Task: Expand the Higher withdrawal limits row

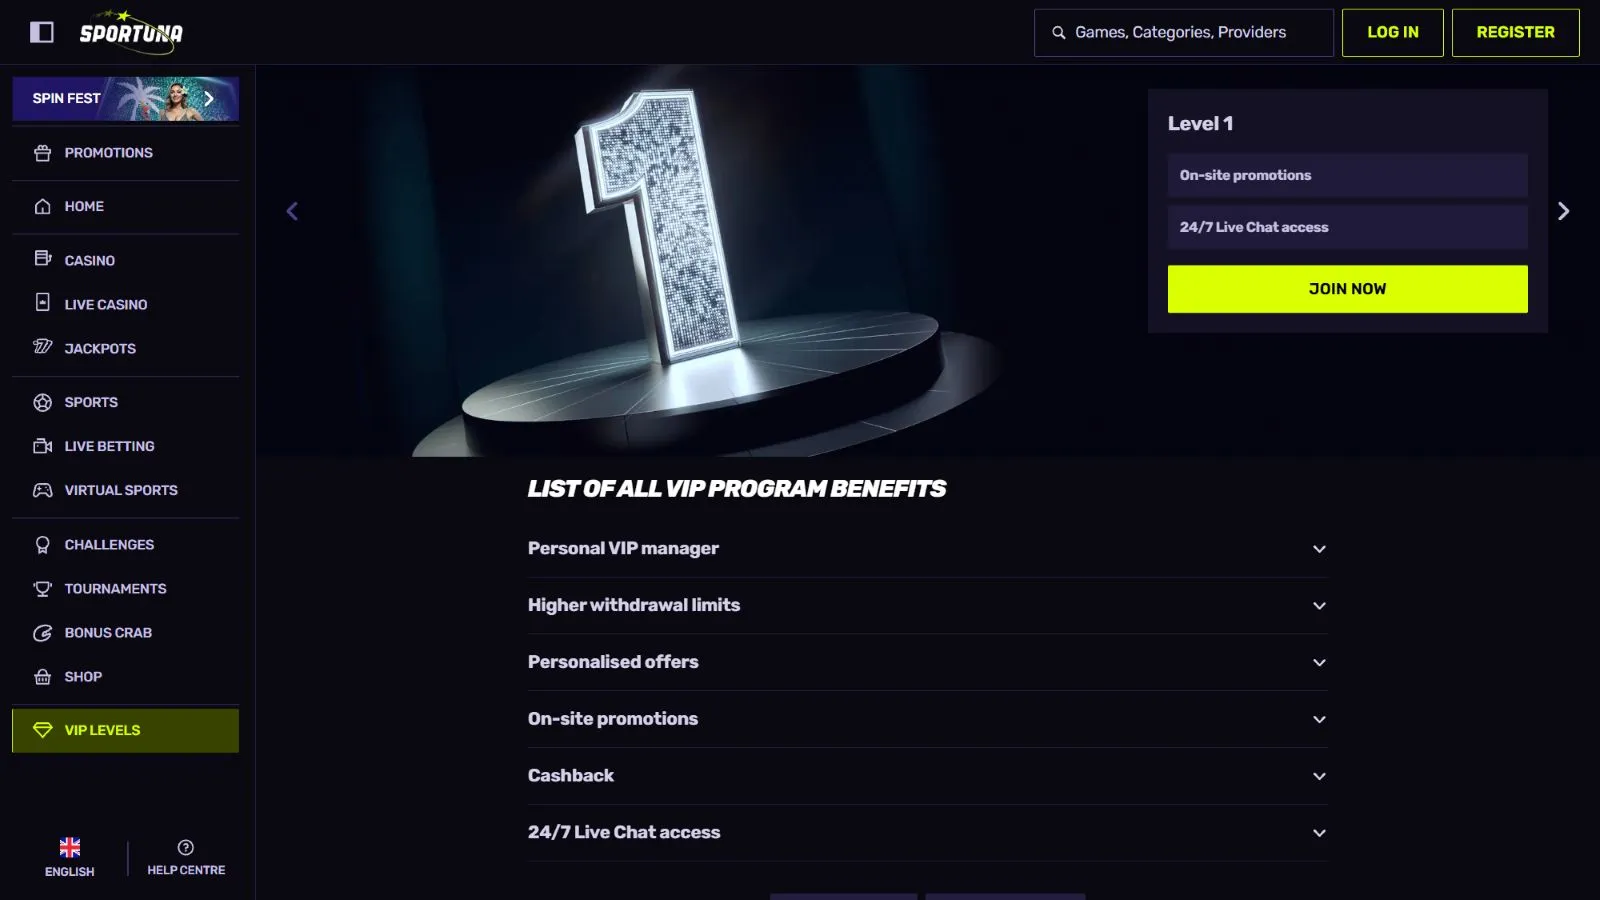Action: pos(1319,606)
